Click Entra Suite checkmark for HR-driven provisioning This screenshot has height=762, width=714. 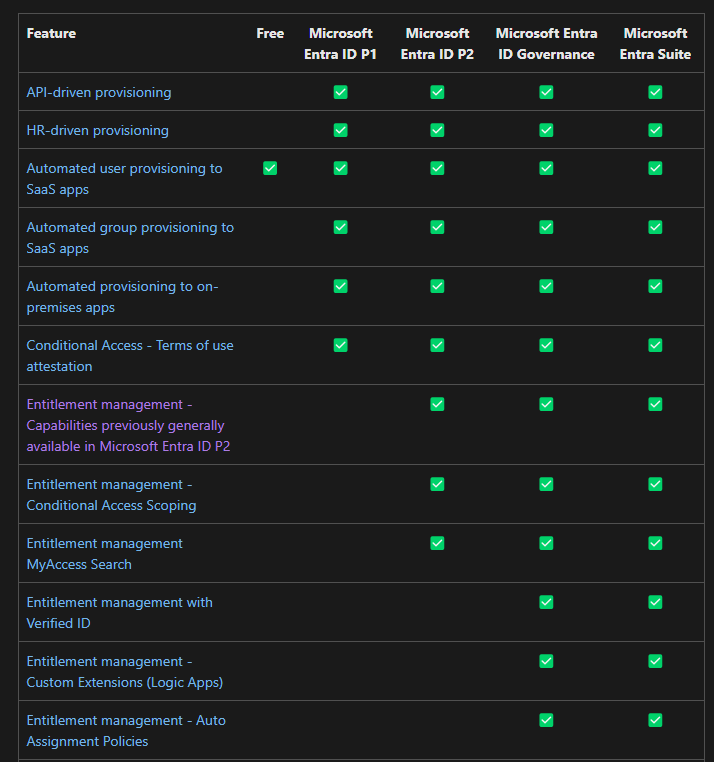click(655, 130)
